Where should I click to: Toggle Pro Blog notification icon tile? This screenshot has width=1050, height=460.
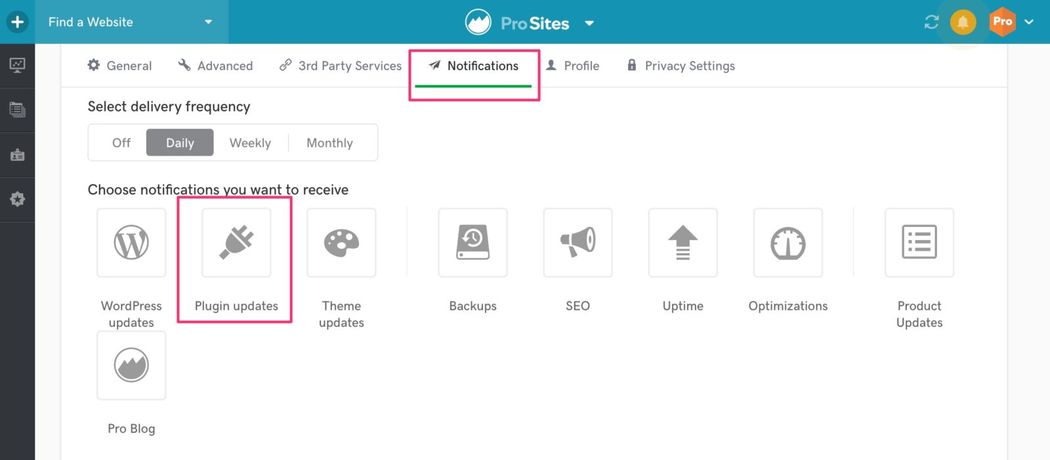131,366
